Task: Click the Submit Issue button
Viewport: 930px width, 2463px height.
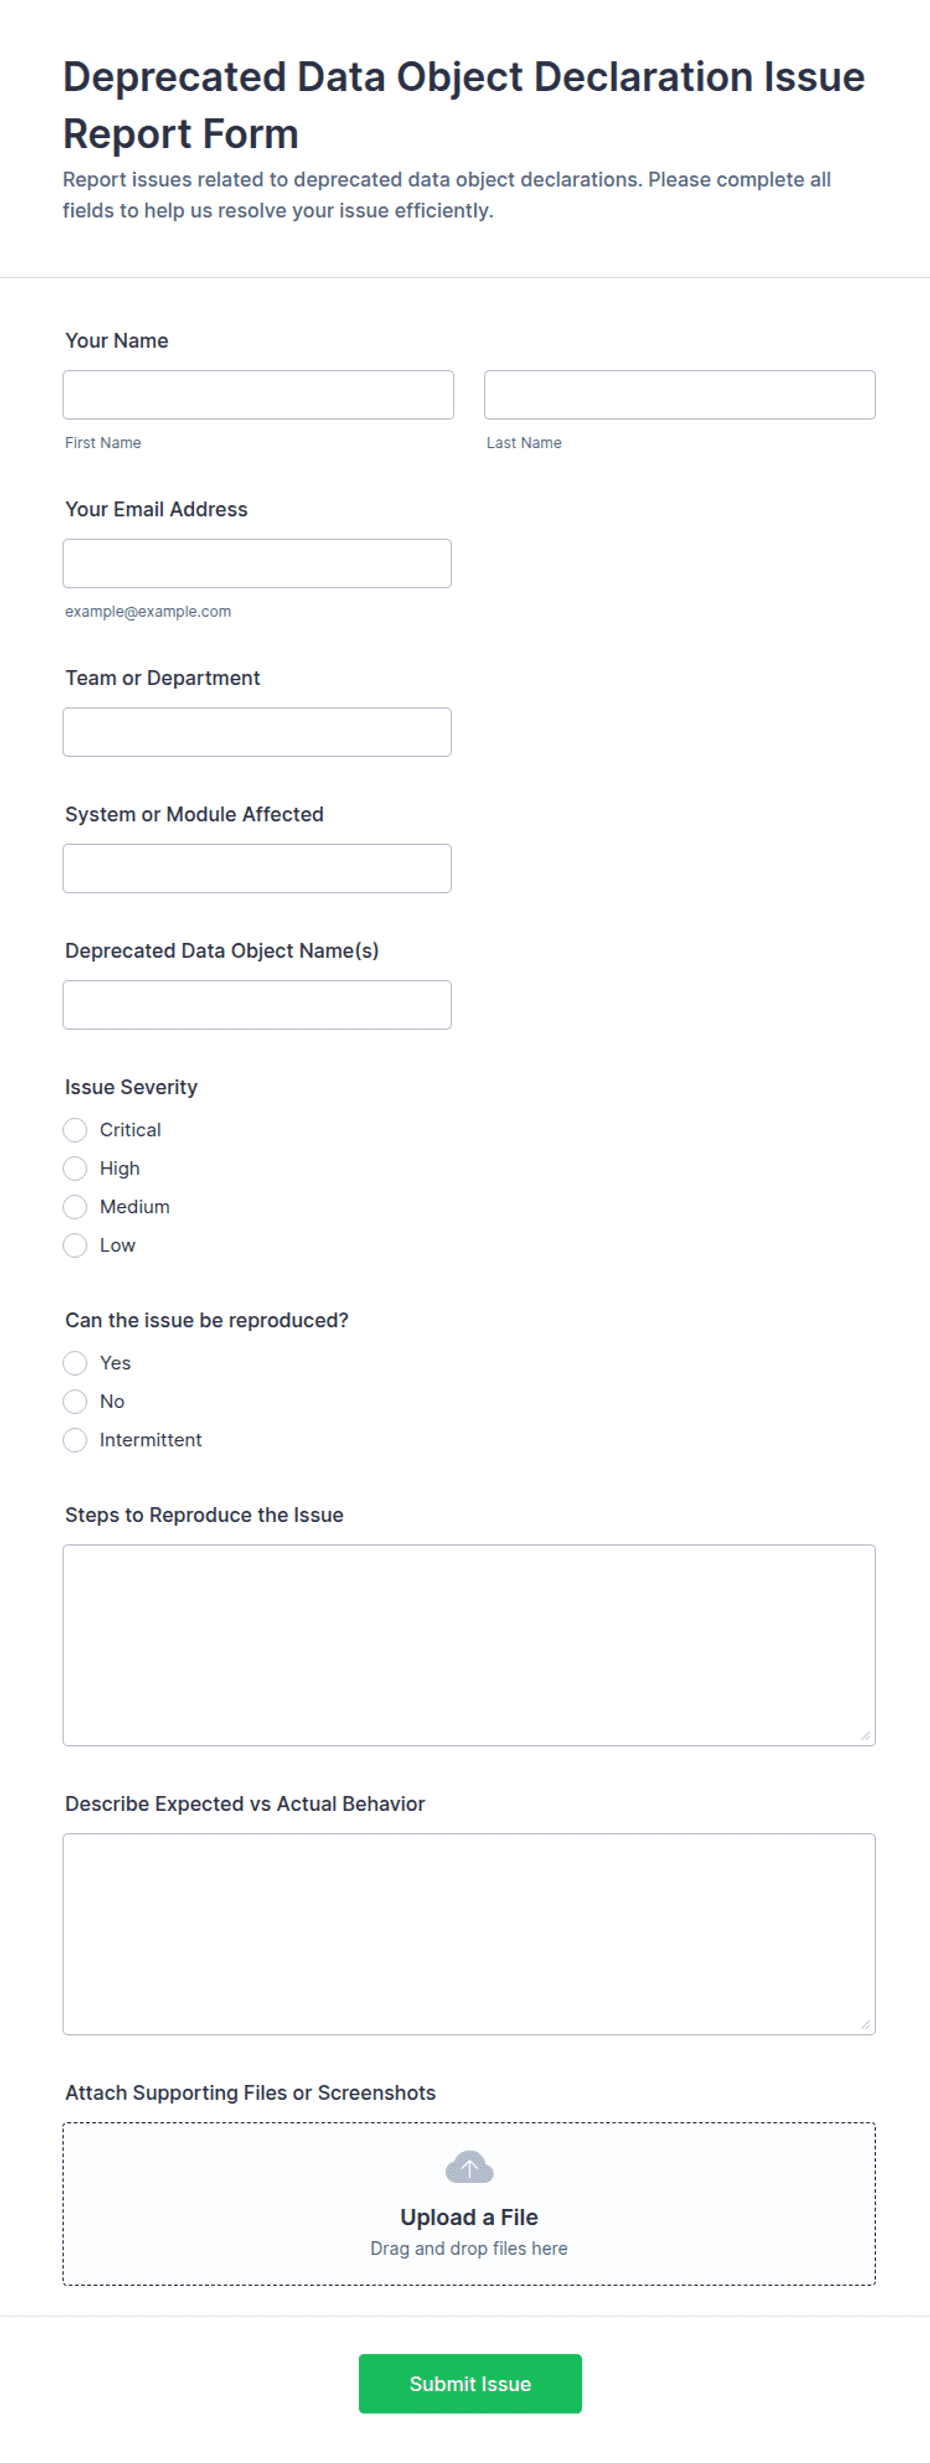Action: (x=470, y=2383)
